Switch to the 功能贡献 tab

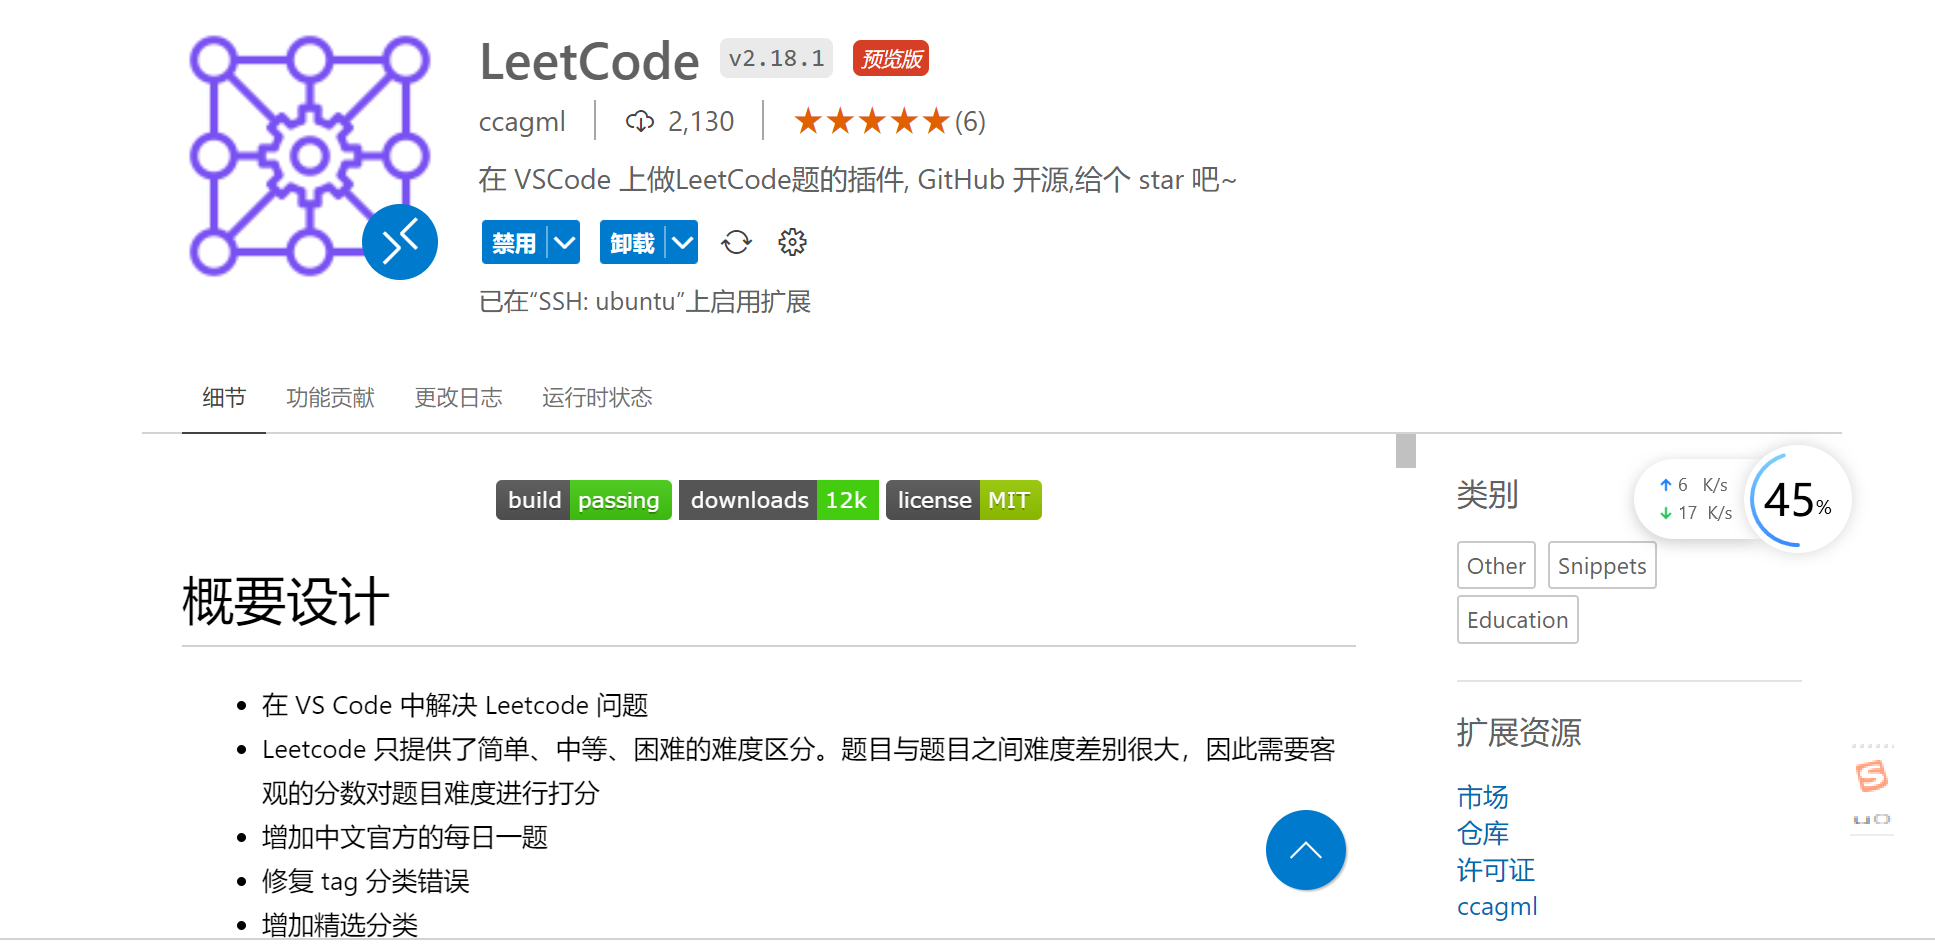tap(330, 398)
